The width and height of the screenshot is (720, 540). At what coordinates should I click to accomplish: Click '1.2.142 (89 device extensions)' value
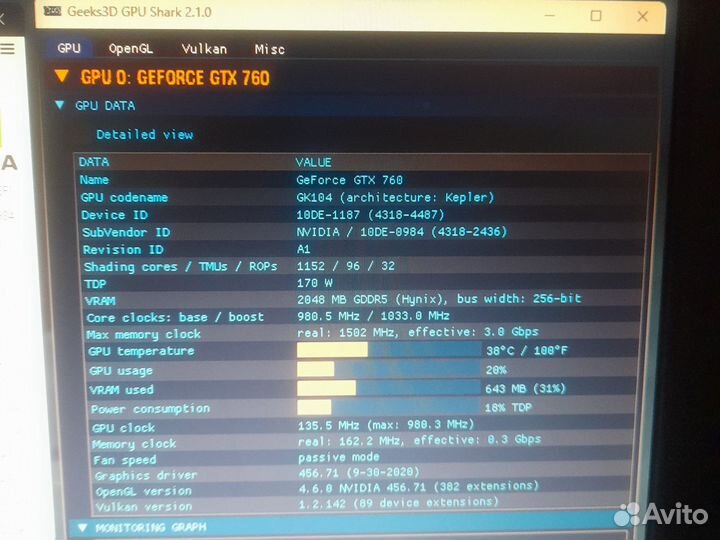click(x=399, y=503)
